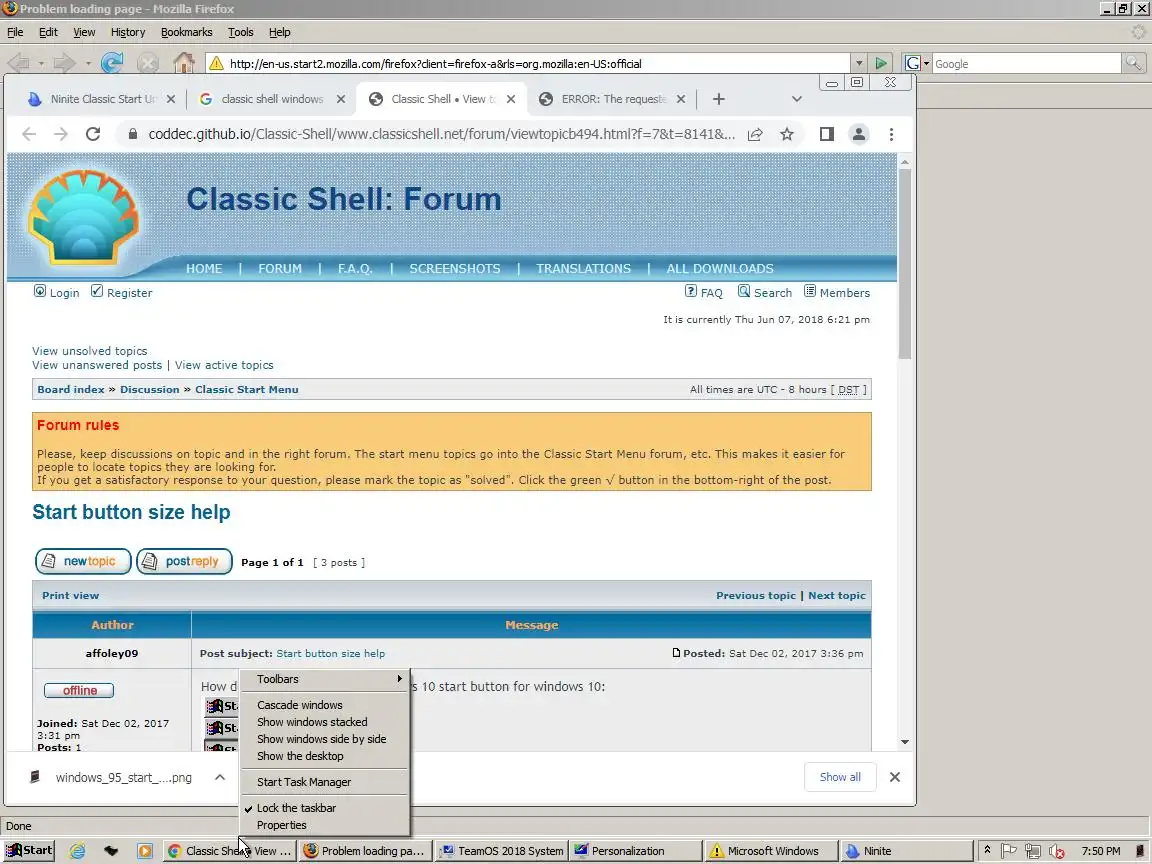The image size is (1152, 864).
Task: Click the Classic Shell shell logo
Action: pyautogui.click(x=83, y=217)
